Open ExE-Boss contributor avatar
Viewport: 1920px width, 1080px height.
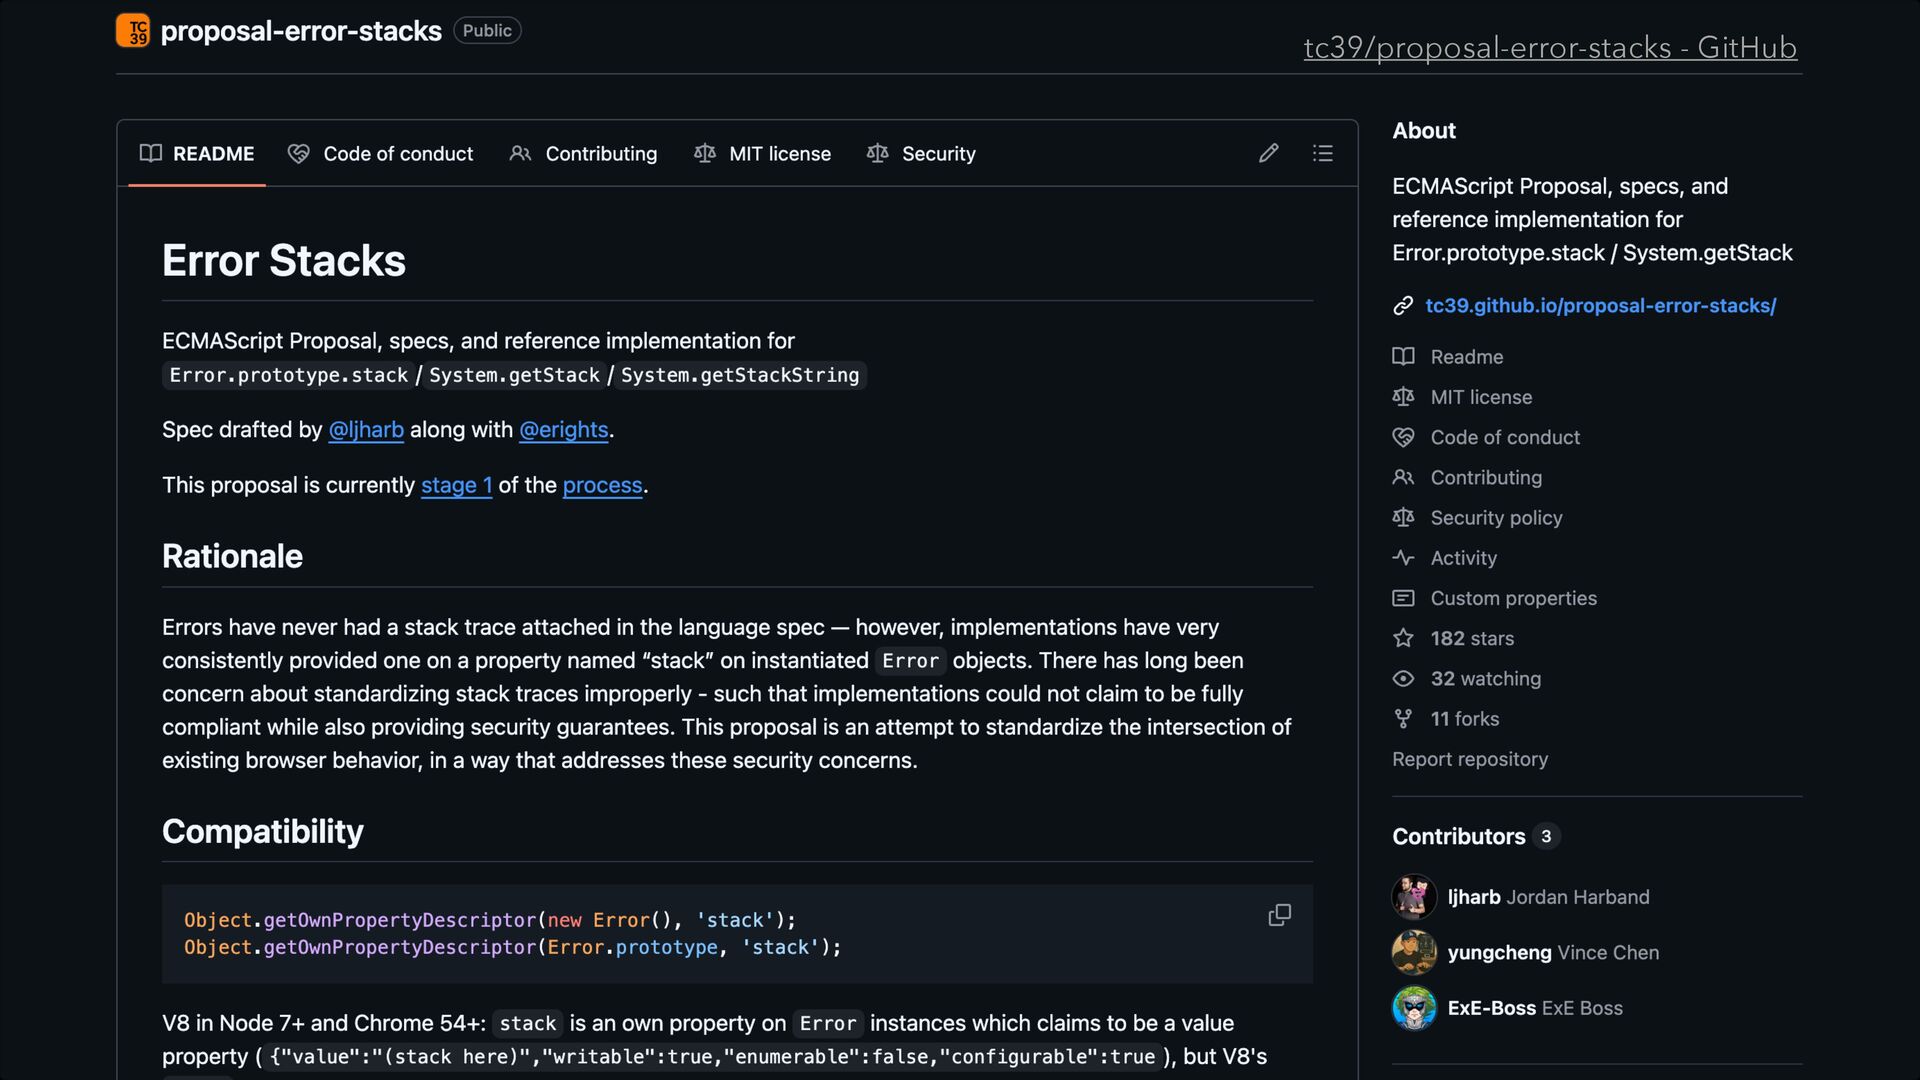1413,1008
